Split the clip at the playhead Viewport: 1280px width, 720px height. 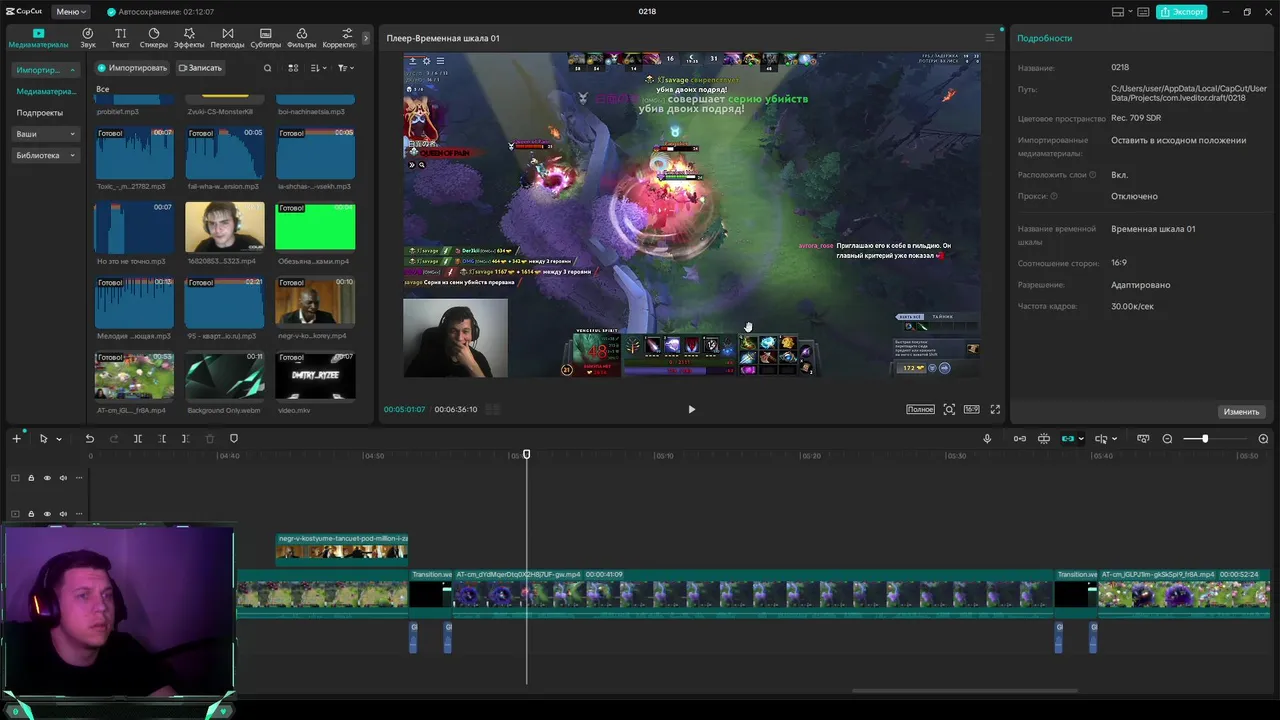pyautogui.click(x=138, y=439)
